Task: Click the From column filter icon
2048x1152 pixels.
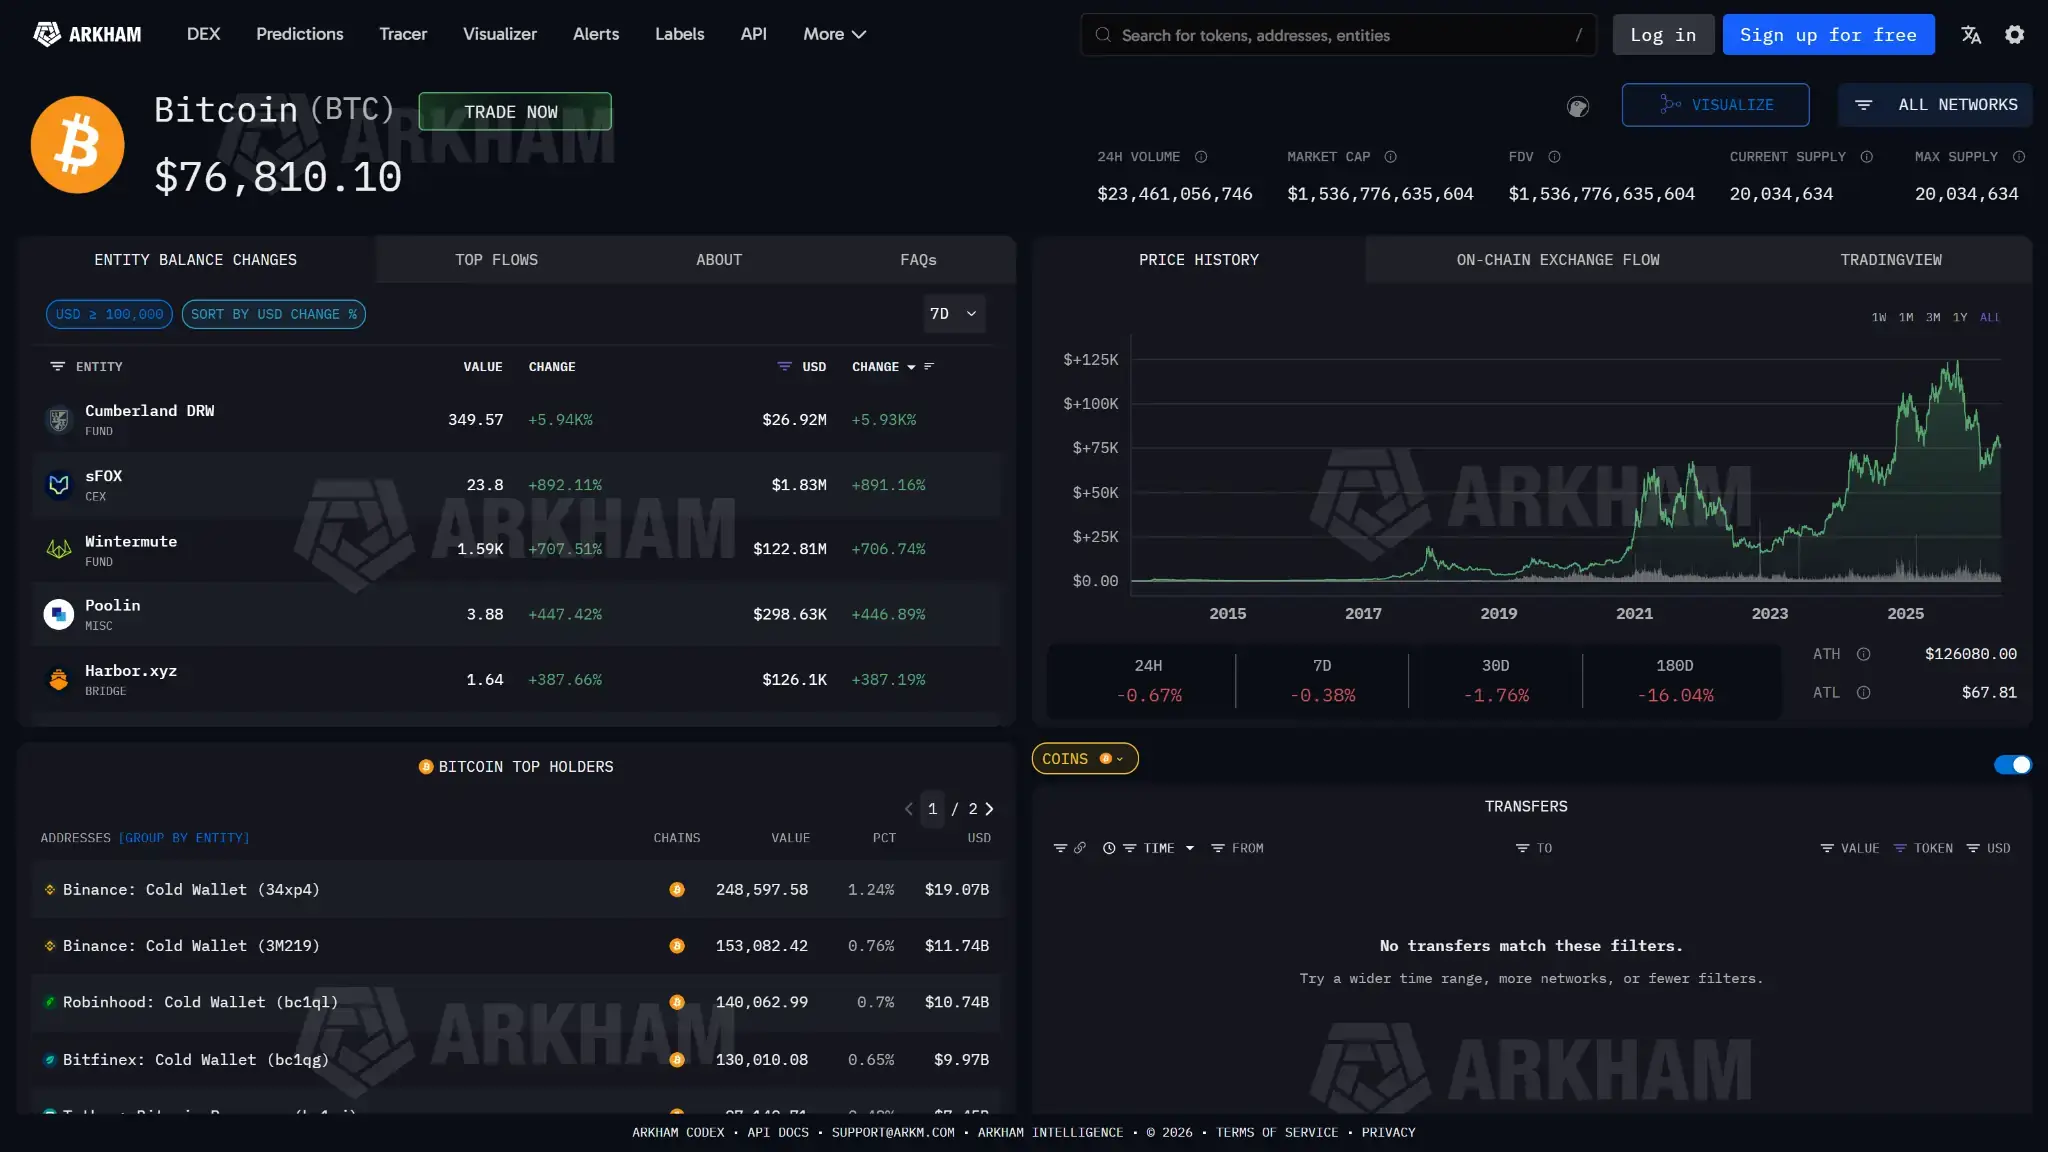Action: coord(1218,848)
